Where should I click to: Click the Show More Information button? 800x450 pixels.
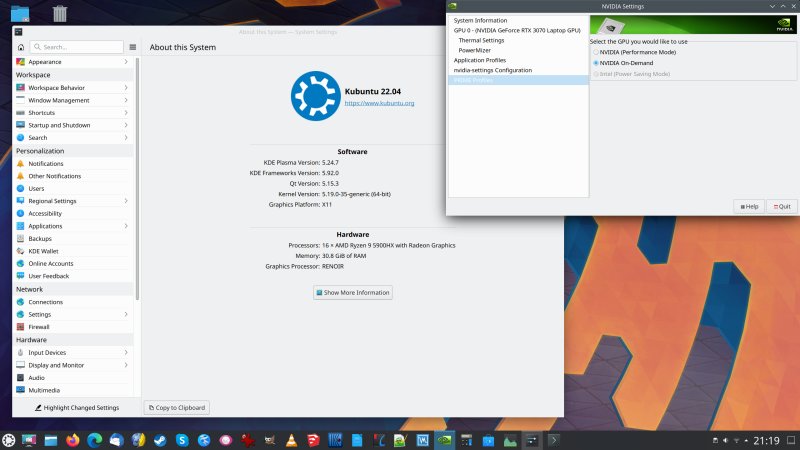(x=353, y=293)
